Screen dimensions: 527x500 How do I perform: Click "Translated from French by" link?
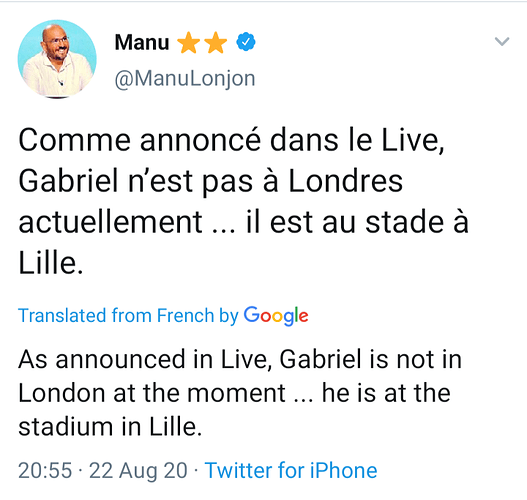tap(128, 316)
